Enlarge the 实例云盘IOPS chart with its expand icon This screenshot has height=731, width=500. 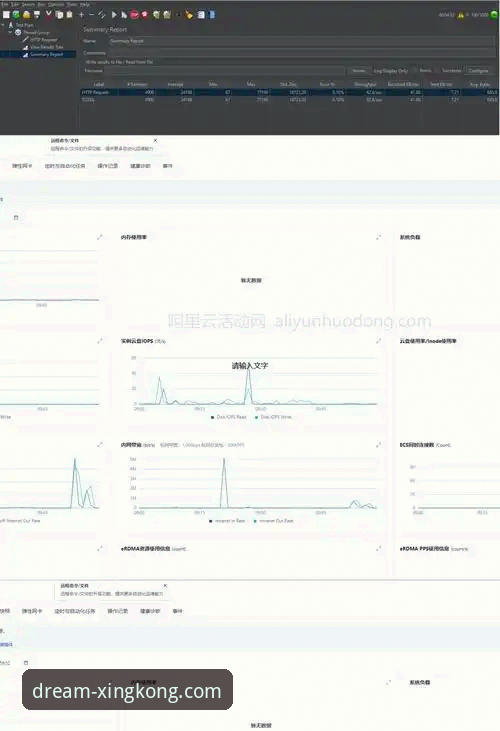[378, 341]
